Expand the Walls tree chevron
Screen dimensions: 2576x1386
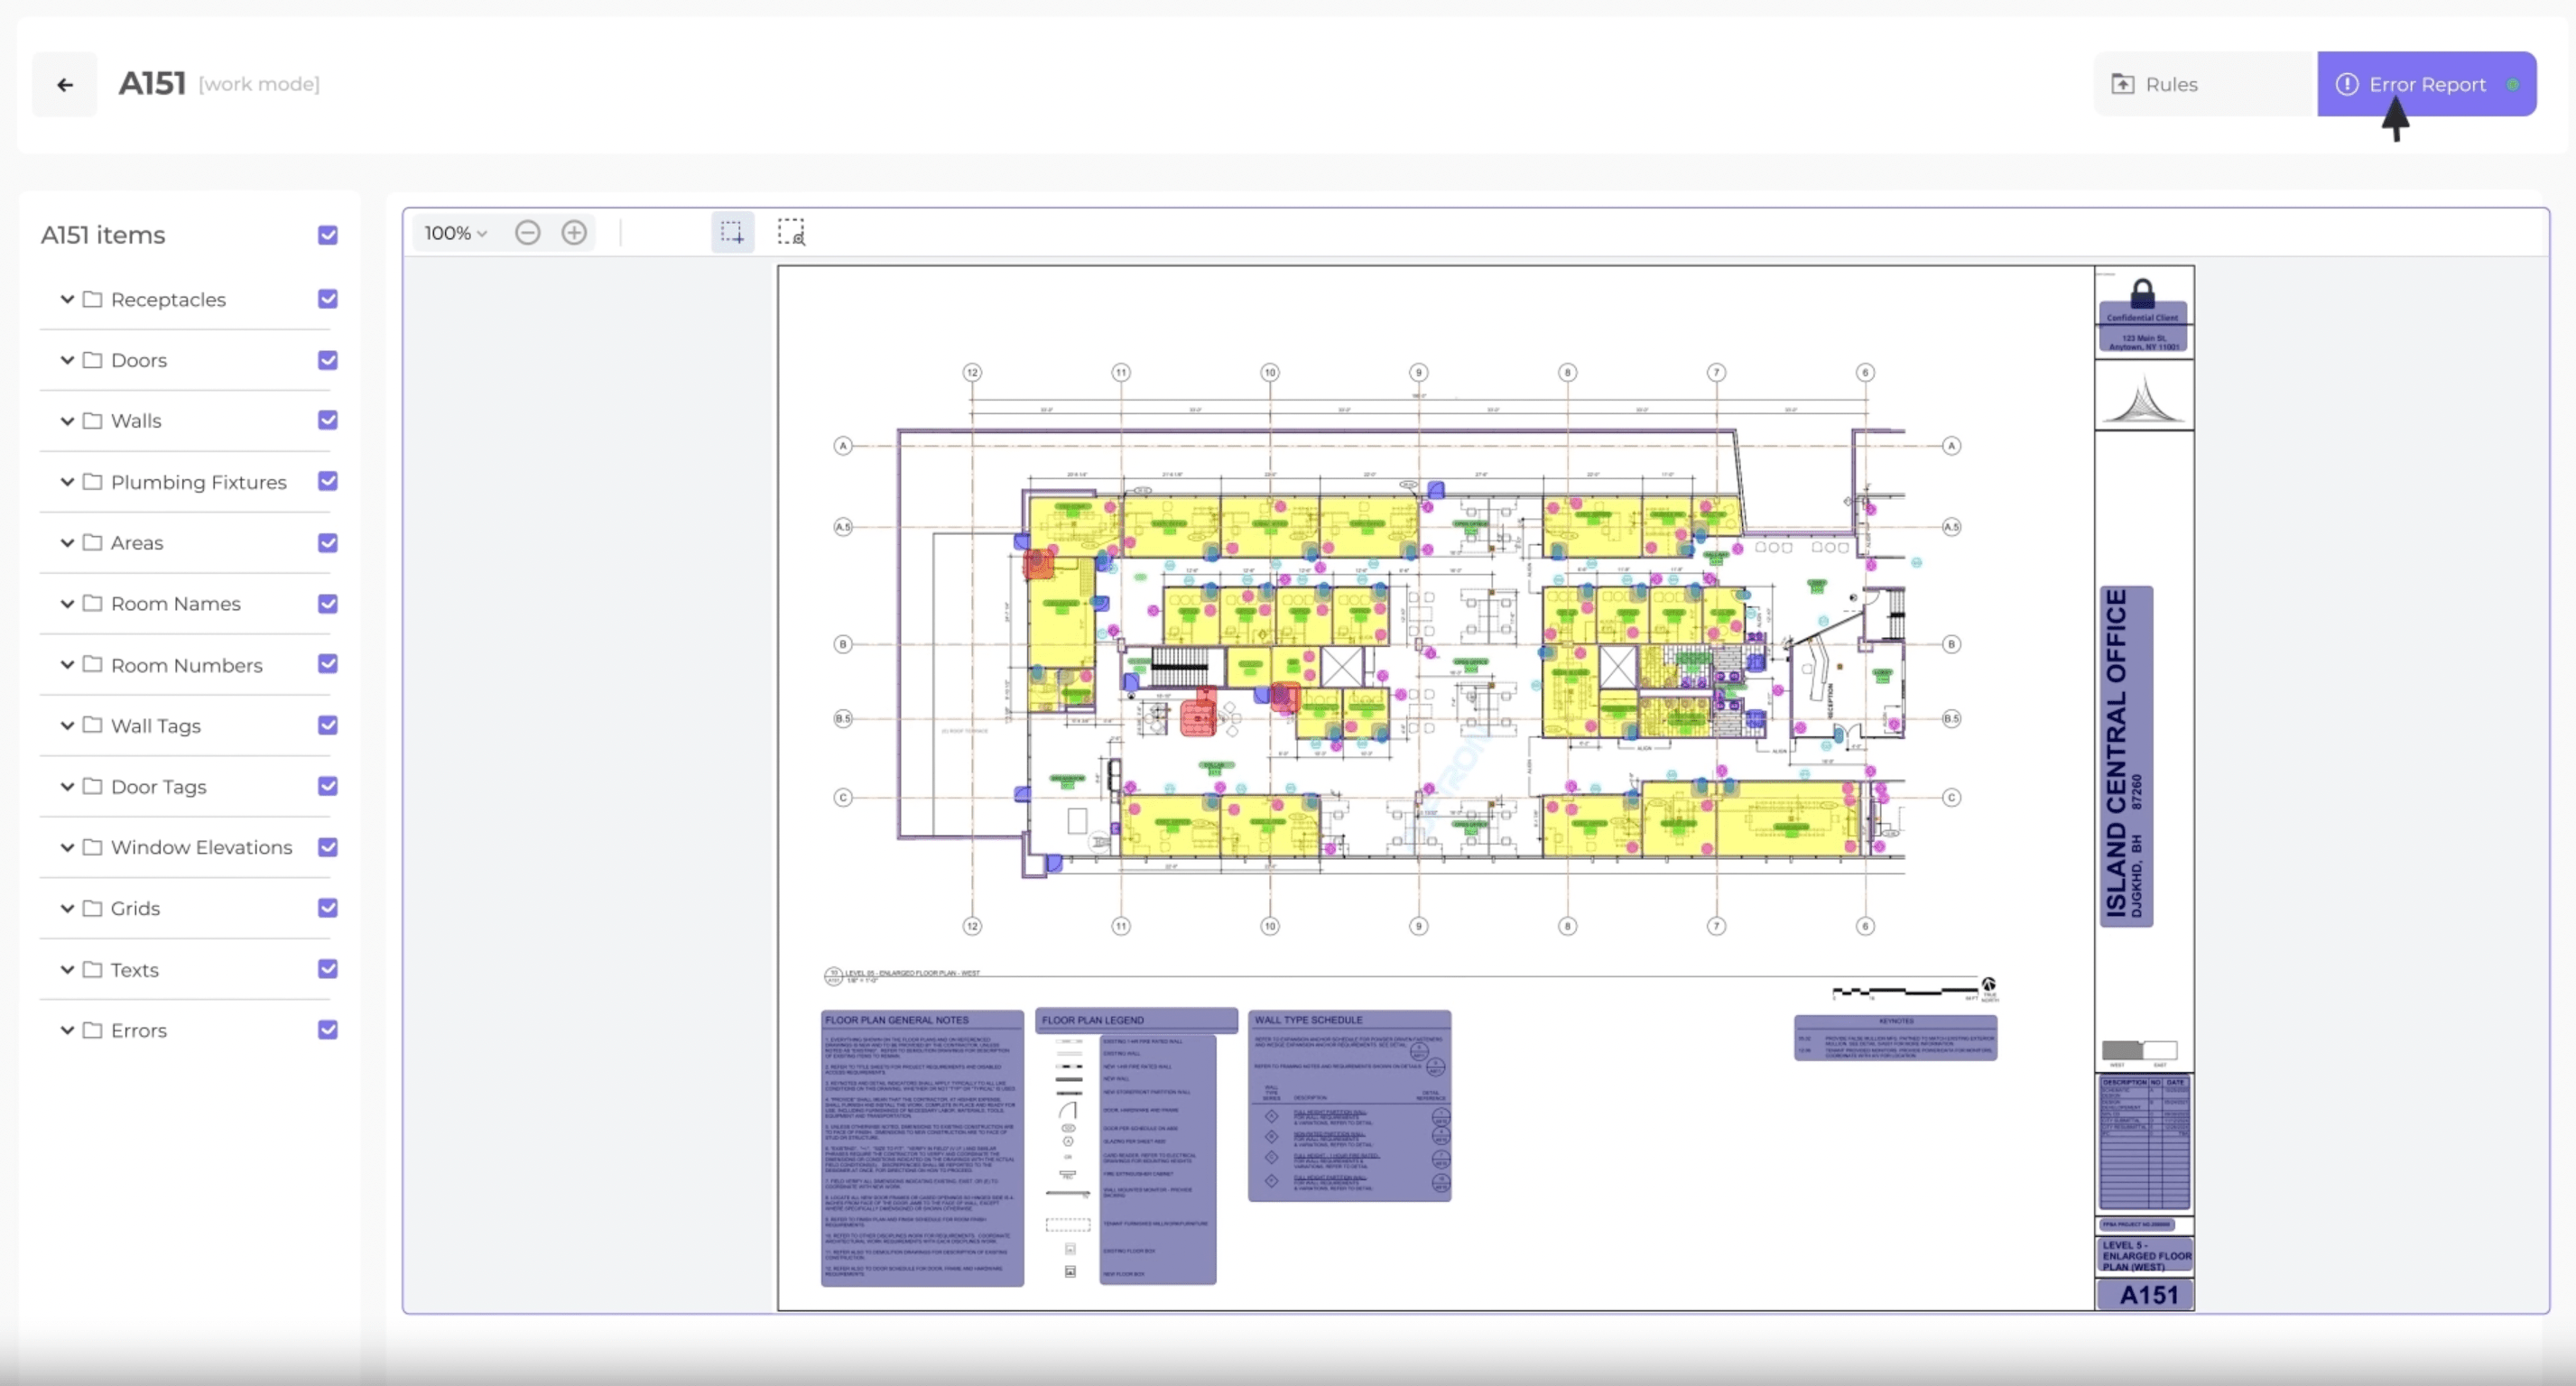(x=67, y=421)
